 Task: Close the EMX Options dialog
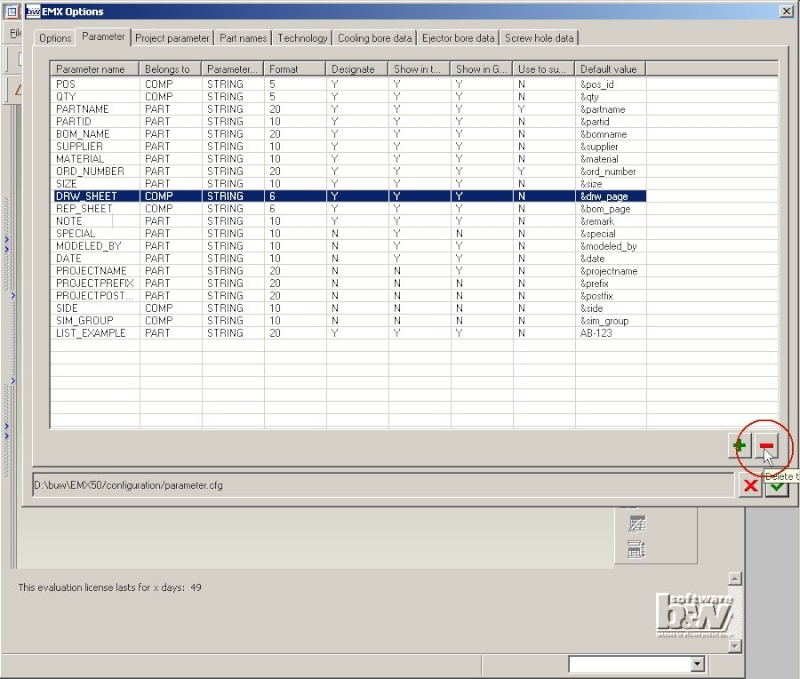coord(786,11)
